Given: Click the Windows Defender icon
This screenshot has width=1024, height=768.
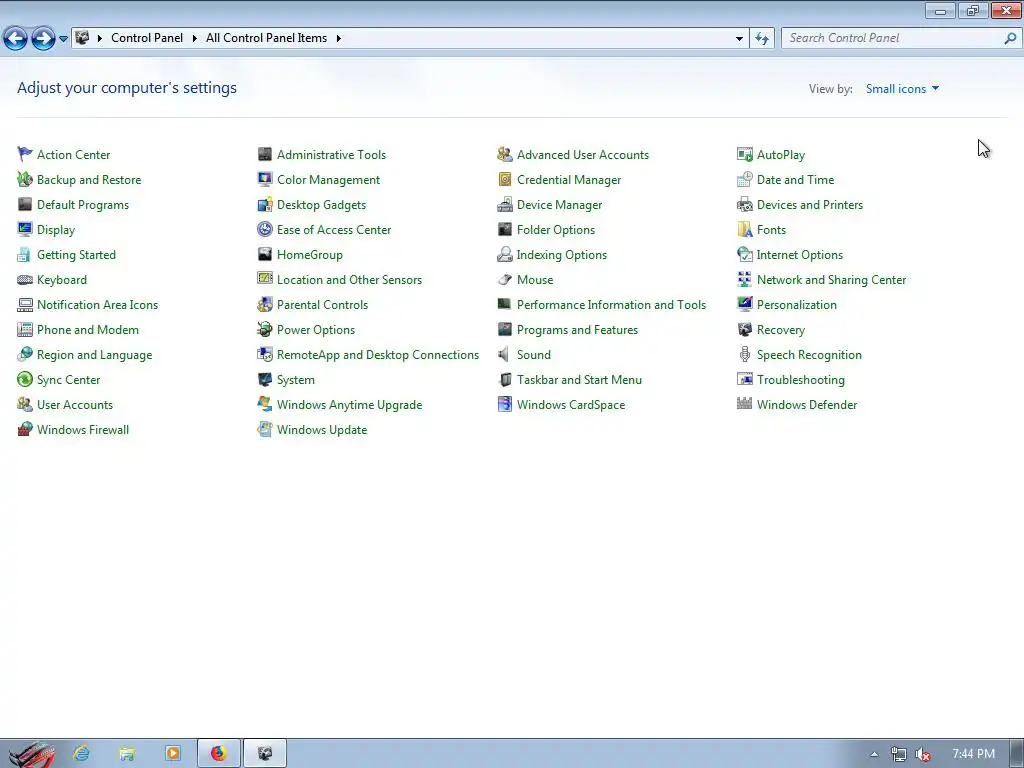Looking at the screenshot, I should coord(744,404).
